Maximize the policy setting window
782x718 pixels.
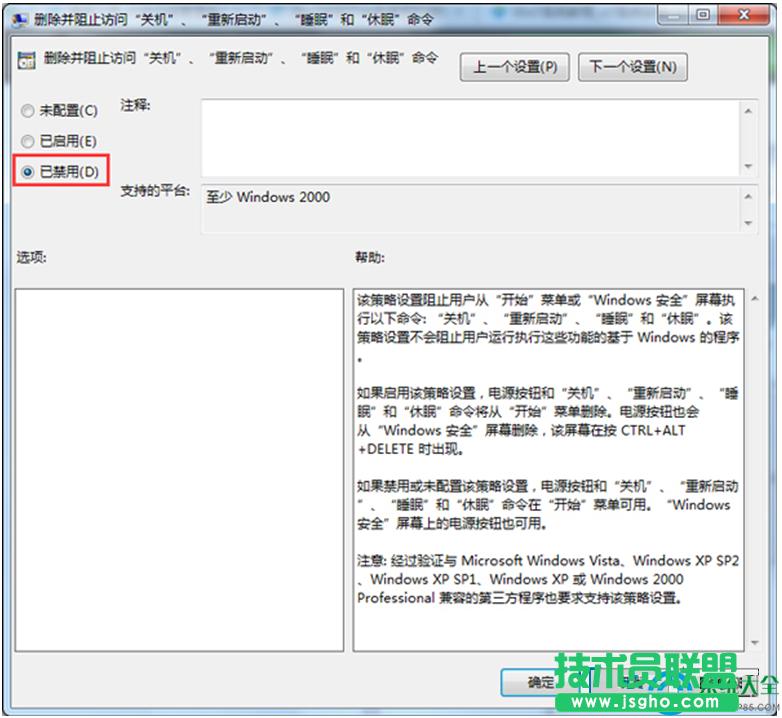[703, 15]
